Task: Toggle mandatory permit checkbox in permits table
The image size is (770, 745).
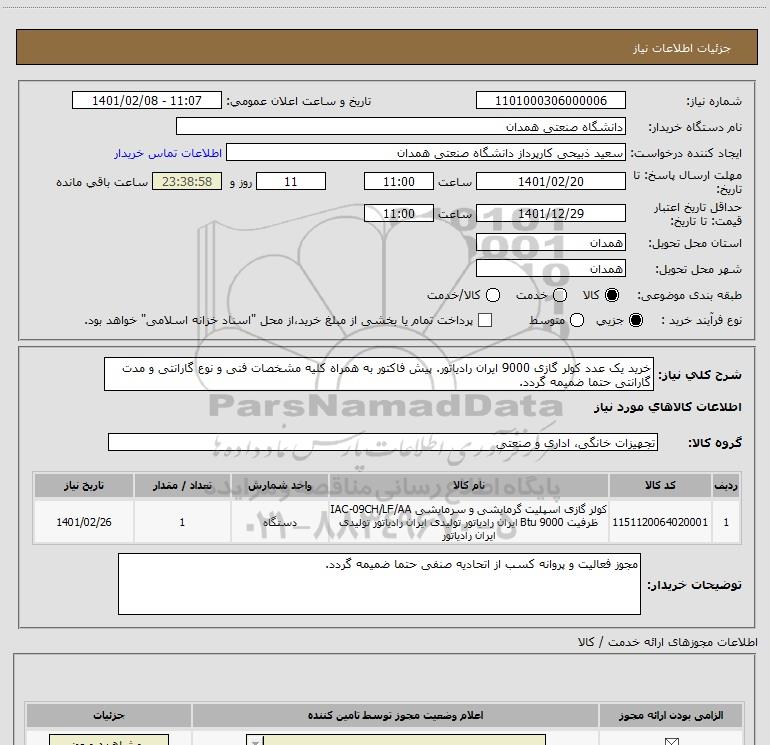Action: (x=671, y=741)
